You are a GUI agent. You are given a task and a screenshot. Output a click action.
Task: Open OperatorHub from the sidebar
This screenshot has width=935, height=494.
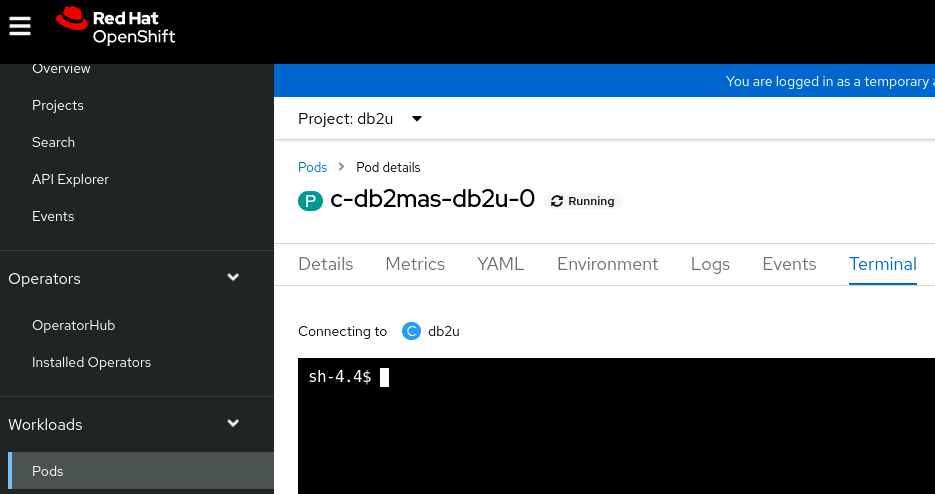tap(74, 325)
